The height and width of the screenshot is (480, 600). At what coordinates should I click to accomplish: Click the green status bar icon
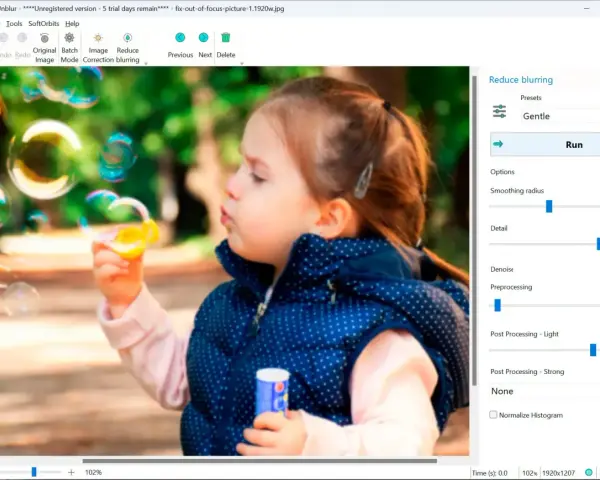point(589,472)
